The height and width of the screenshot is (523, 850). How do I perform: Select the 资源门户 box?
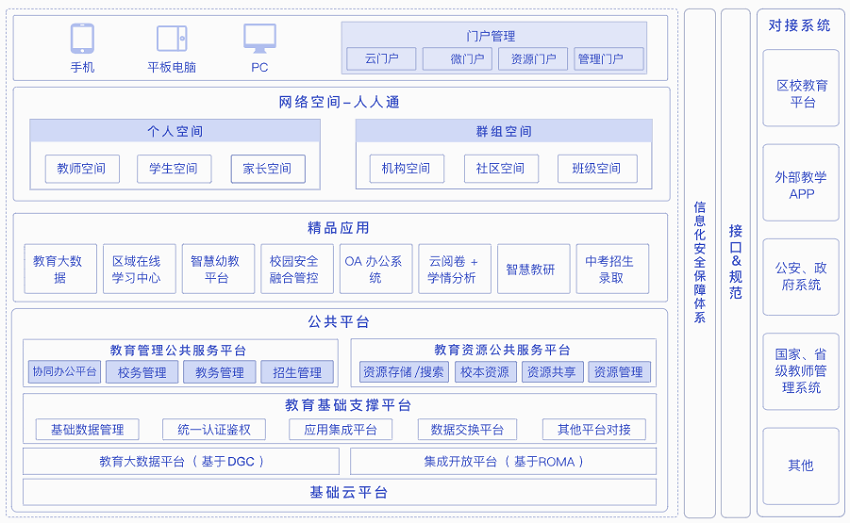[533, 59]
